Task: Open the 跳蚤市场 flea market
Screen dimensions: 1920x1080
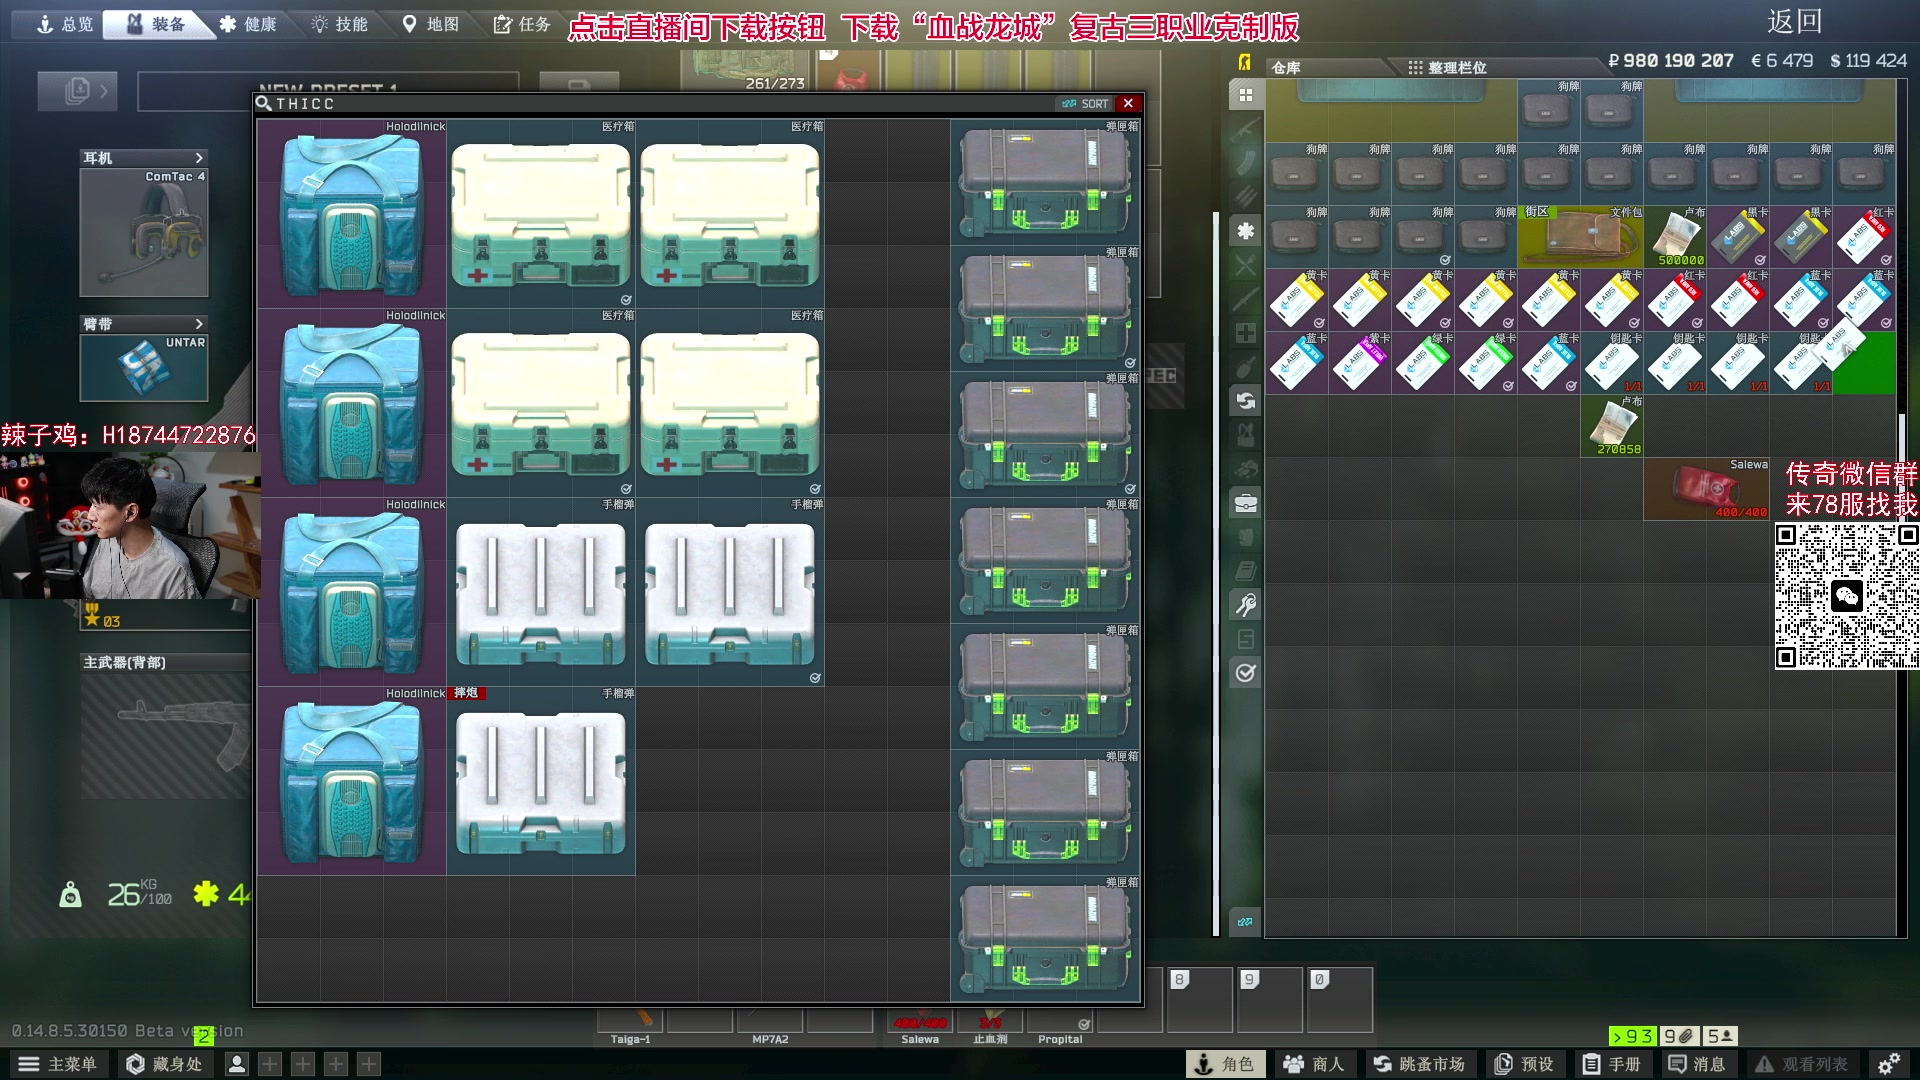Action: click(1419, 1064)
